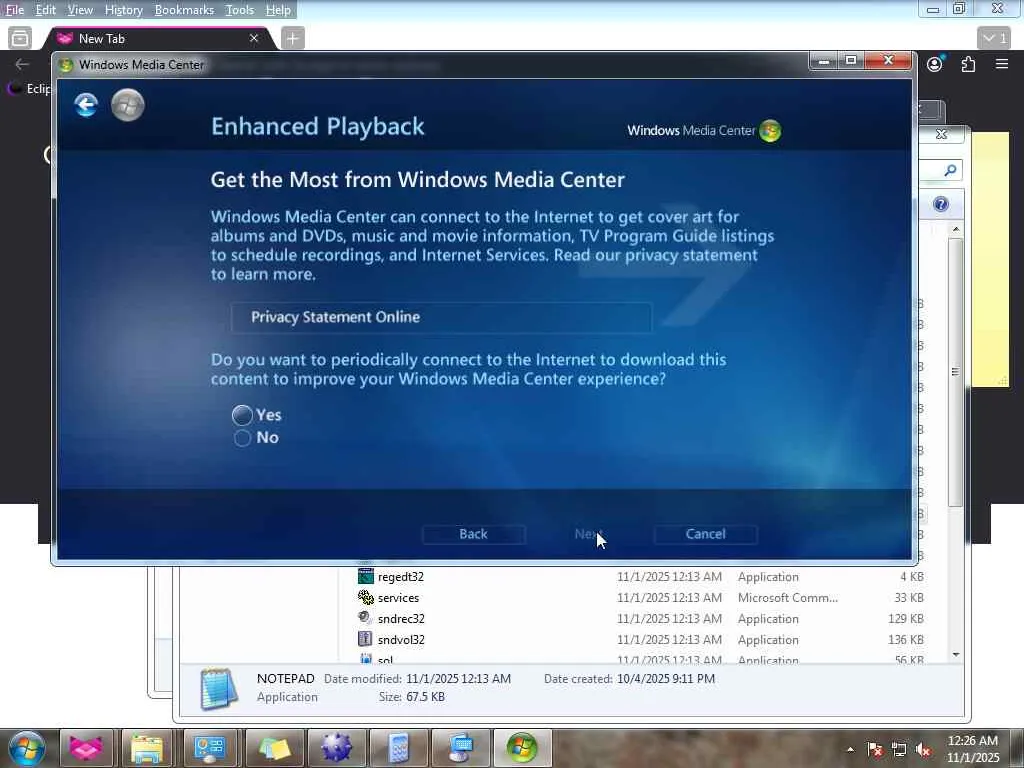Open the Windows Start orb
This screenshot has width=1024, height=768.
coord(27,748)
